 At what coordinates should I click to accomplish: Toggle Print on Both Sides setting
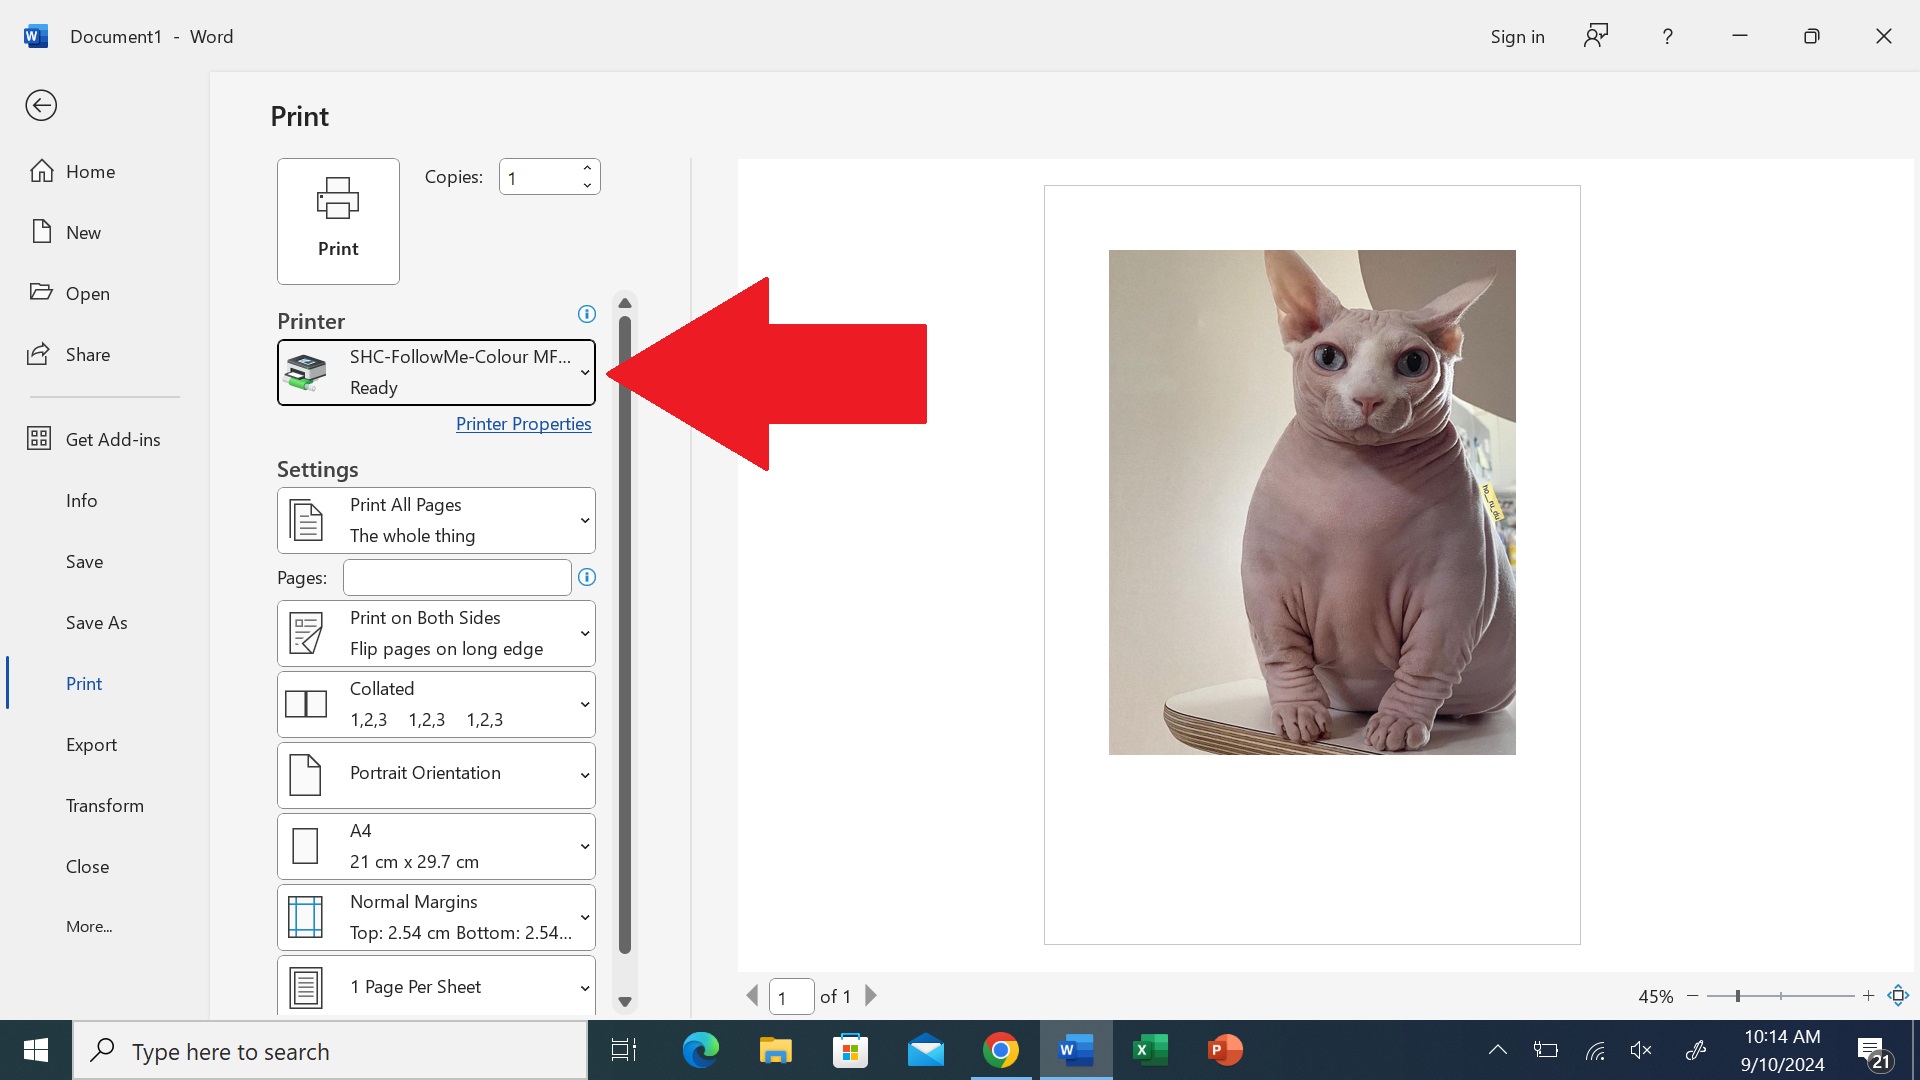(x=435, y=633)
